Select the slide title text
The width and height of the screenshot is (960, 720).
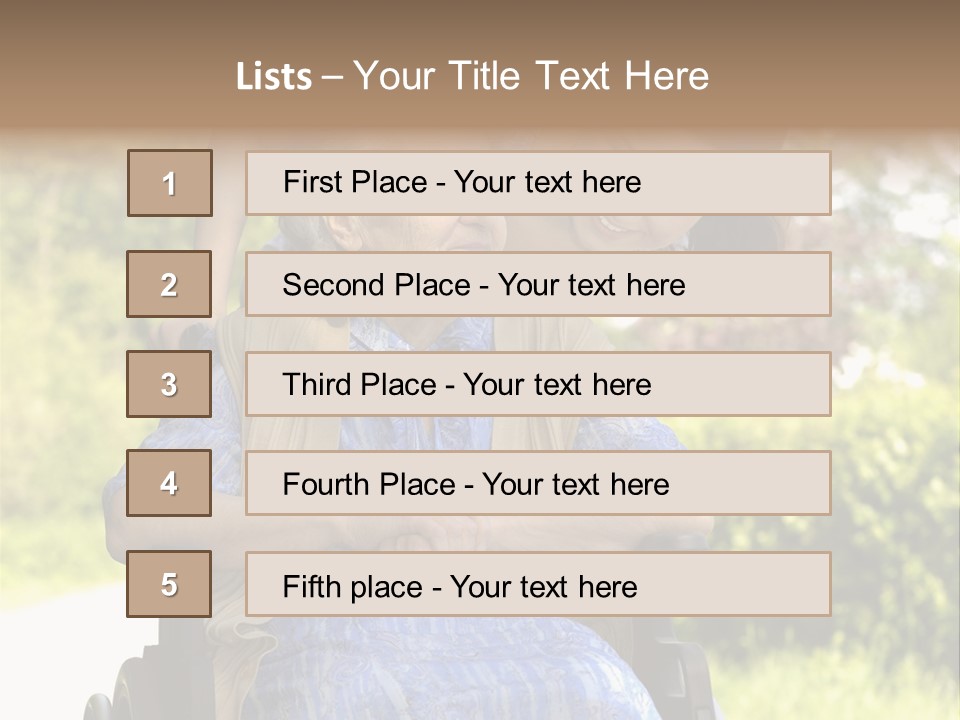coord(472,76)
